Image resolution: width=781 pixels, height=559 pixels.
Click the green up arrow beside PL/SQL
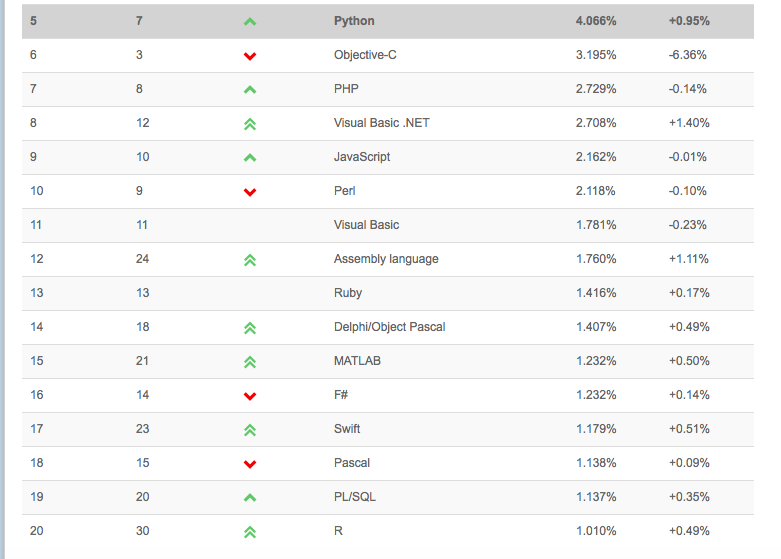[x=250, y=498]
